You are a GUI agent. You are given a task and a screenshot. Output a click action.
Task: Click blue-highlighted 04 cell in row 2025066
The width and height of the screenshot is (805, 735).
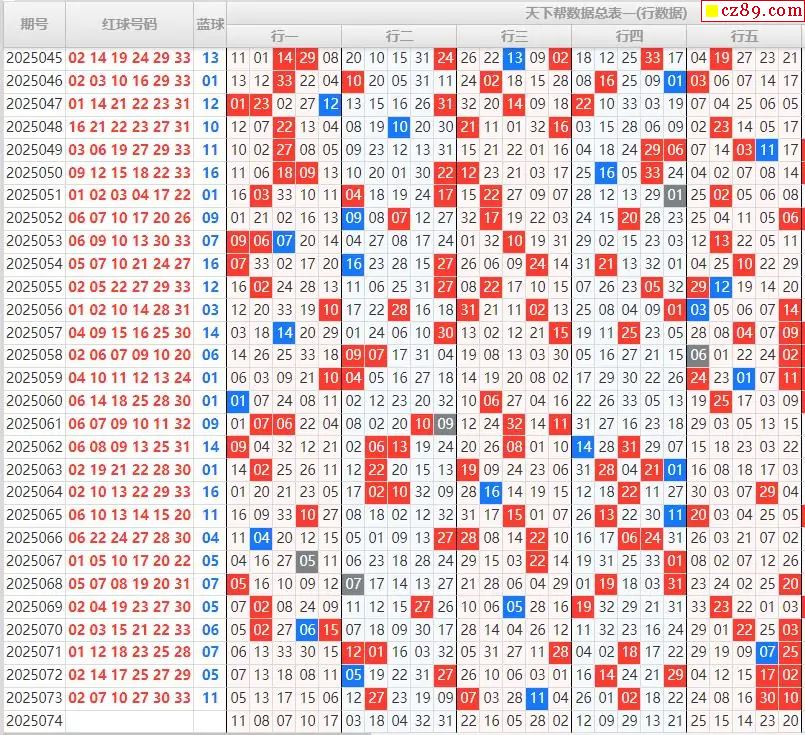point(261,538)
